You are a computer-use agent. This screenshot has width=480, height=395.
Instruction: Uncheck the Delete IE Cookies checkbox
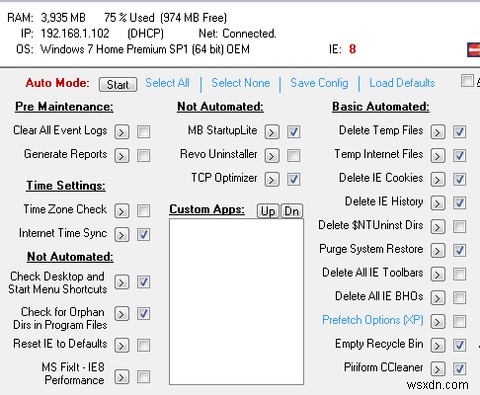coord(459,179)
